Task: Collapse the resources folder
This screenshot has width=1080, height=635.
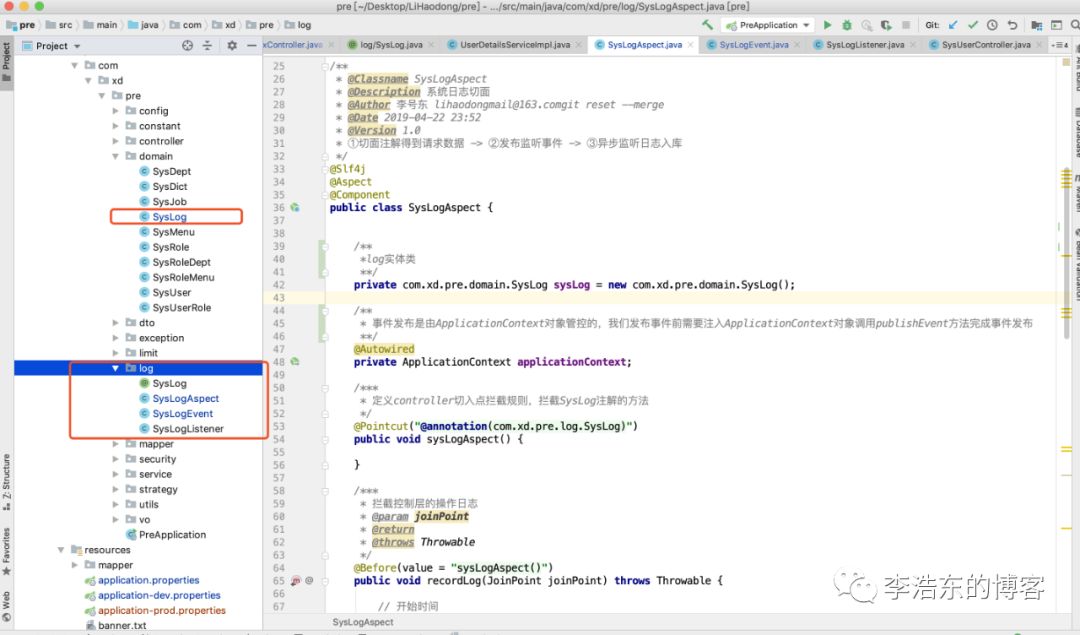Action: (61, 550)
